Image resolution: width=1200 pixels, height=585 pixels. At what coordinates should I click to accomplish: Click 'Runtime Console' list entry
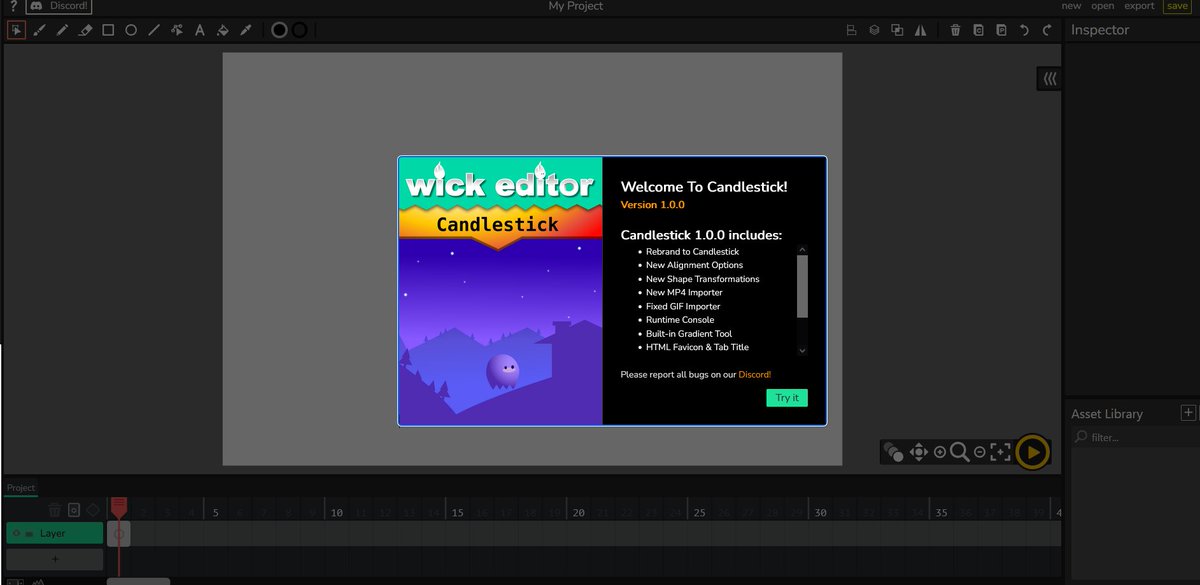tap(680, 320)
